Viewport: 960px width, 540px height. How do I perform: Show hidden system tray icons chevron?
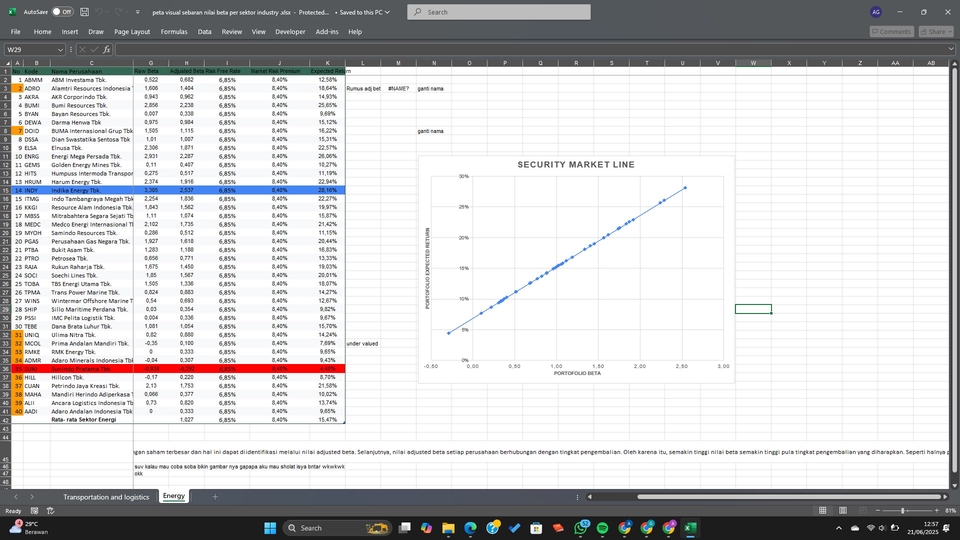point(839,528)
